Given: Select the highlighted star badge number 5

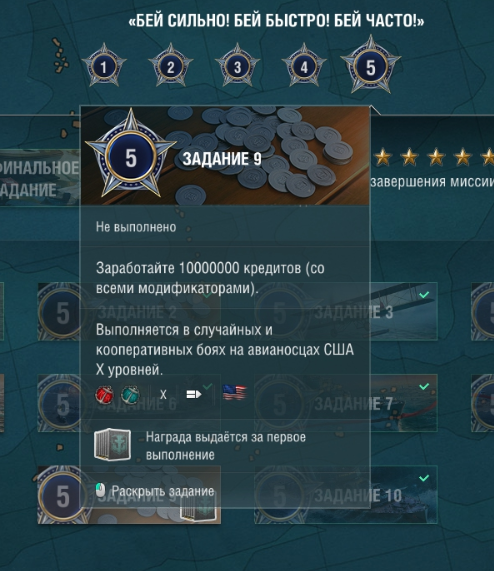Looking at the screenshot, I should point(371,65).
